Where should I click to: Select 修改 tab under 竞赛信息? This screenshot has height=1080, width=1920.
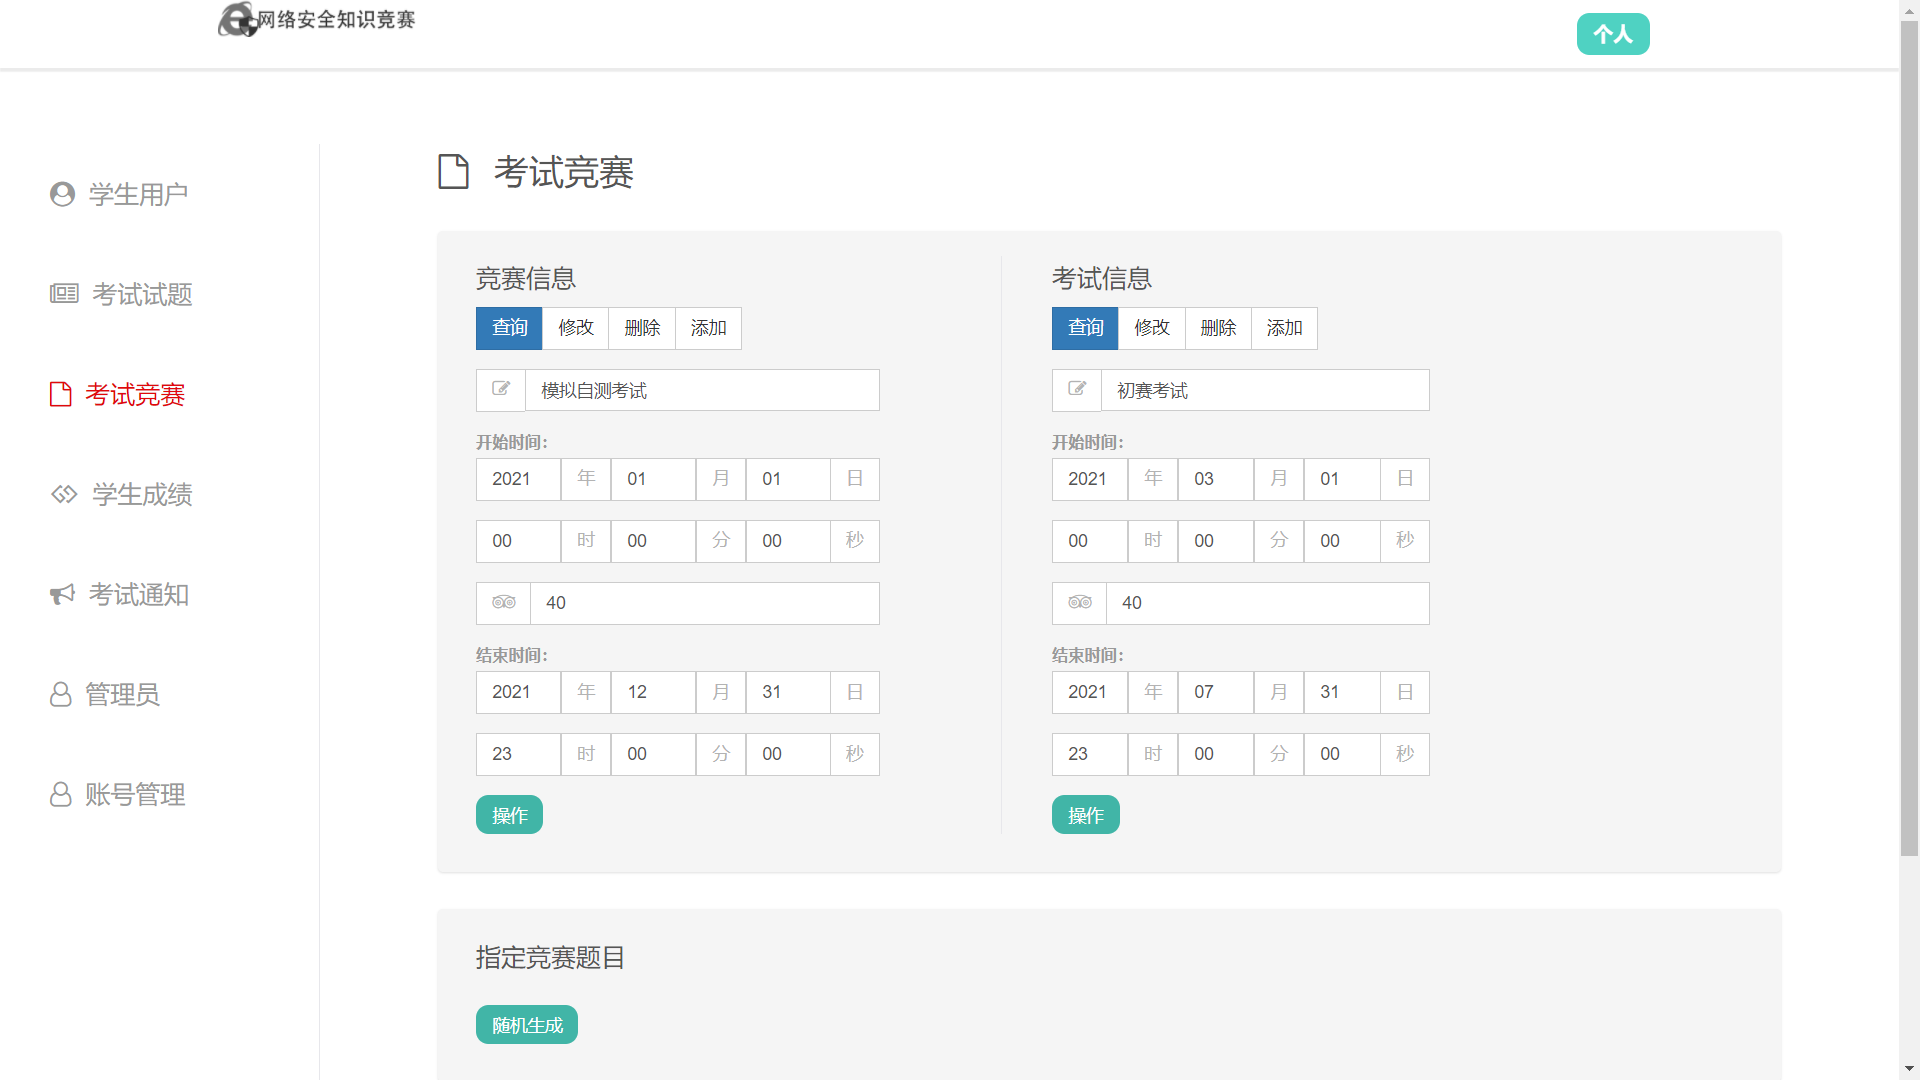coord(575,328)
